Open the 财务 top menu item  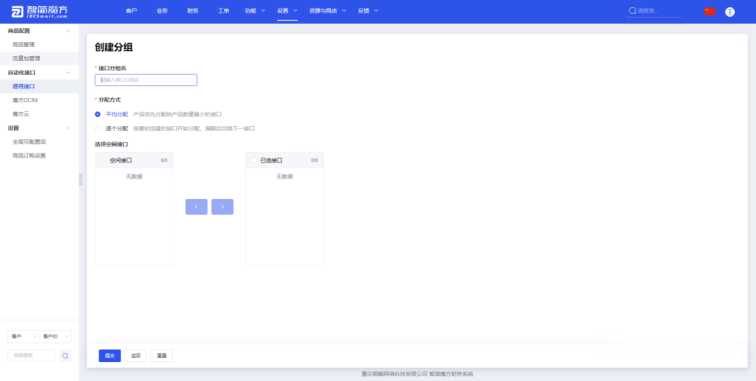click(192, 11)
